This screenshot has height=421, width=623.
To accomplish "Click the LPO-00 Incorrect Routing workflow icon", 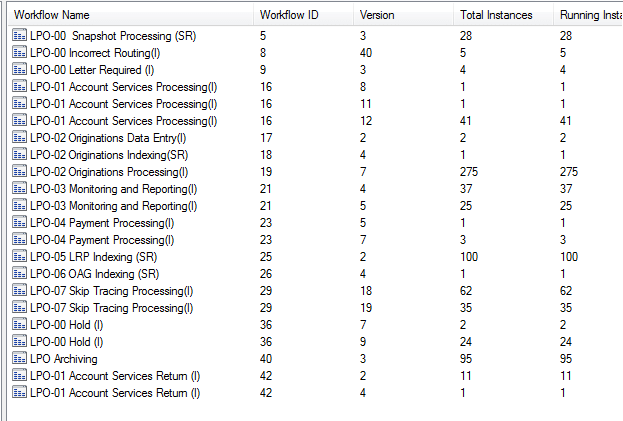I will 19,52.
